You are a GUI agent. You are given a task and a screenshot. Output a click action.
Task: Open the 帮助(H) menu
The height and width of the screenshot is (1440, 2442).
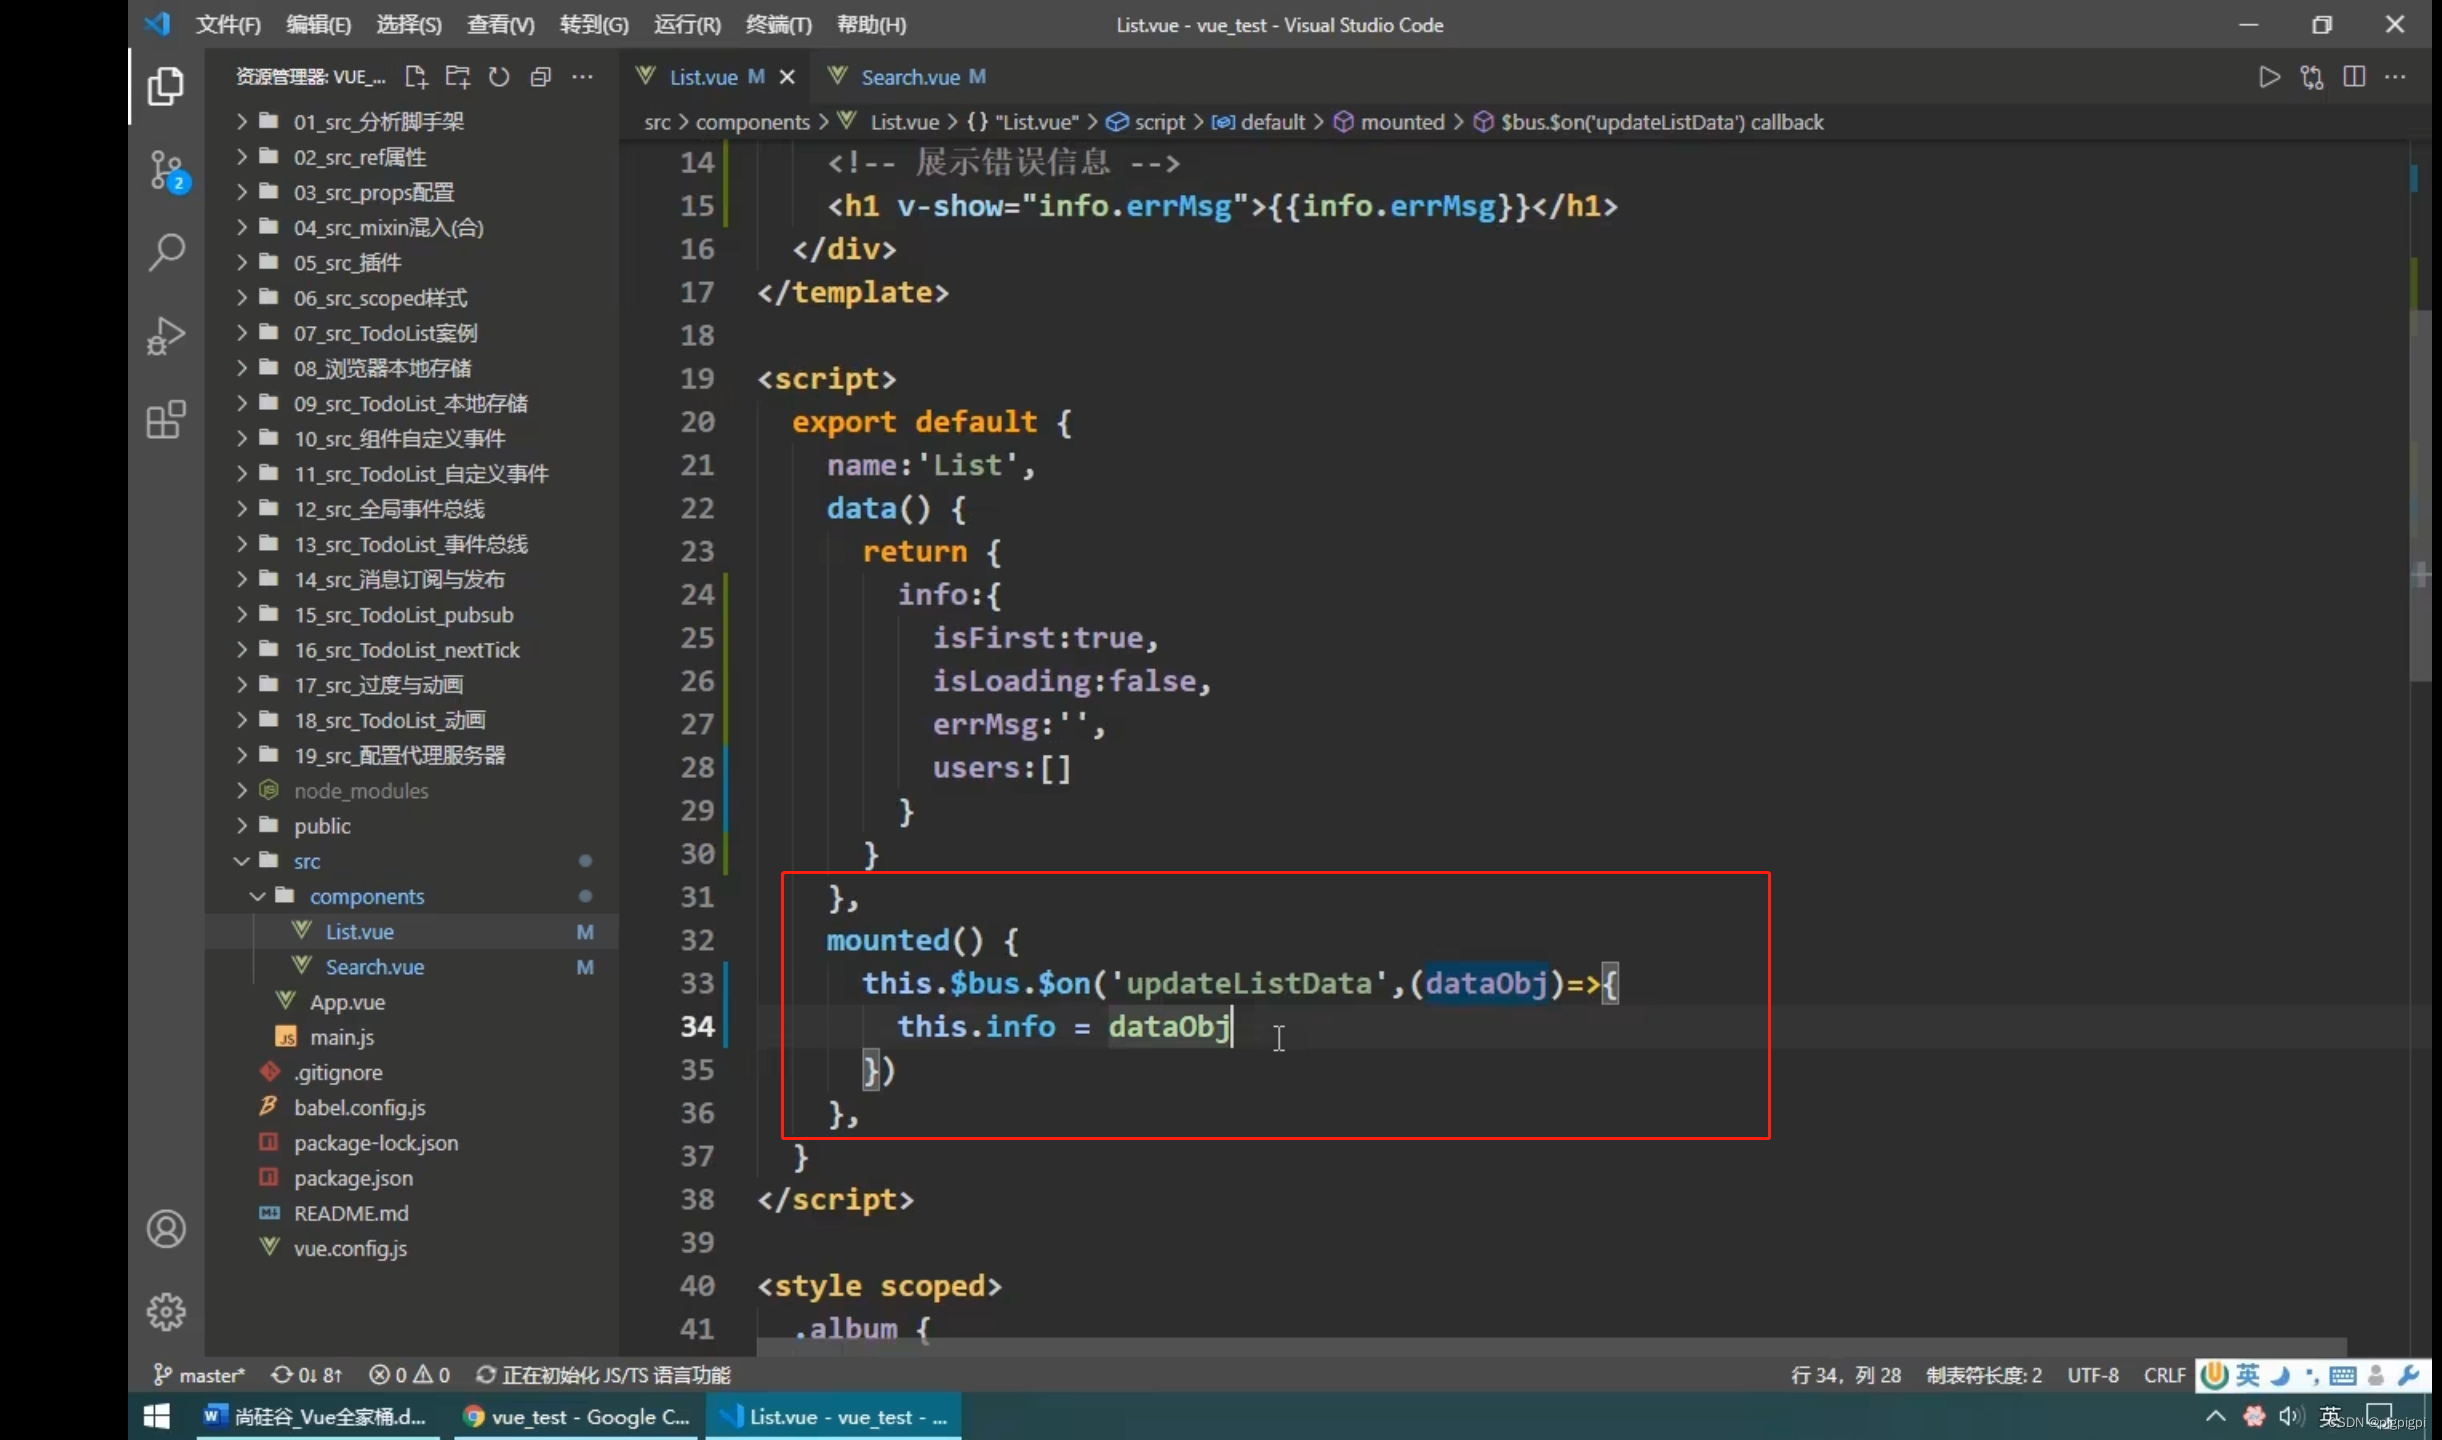pos(872,25)
